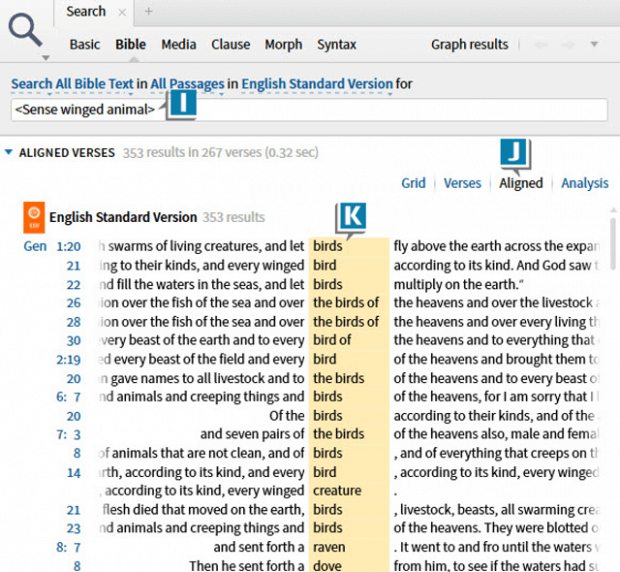Click the orange English Standard Version icon

(34, 216)
